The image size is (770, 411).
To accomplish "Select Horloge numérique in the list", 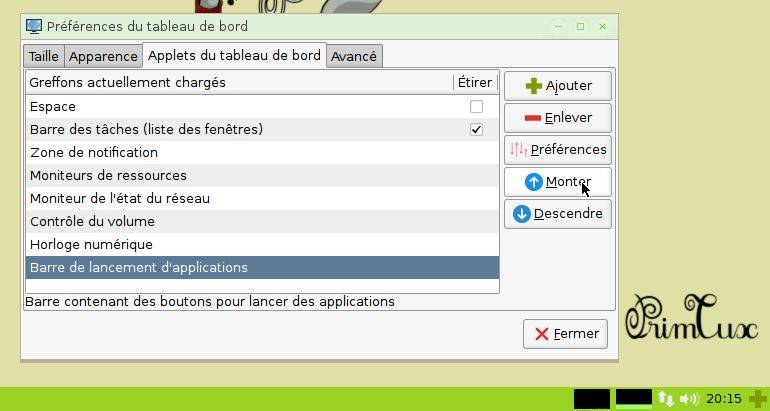I will (262, 245).
